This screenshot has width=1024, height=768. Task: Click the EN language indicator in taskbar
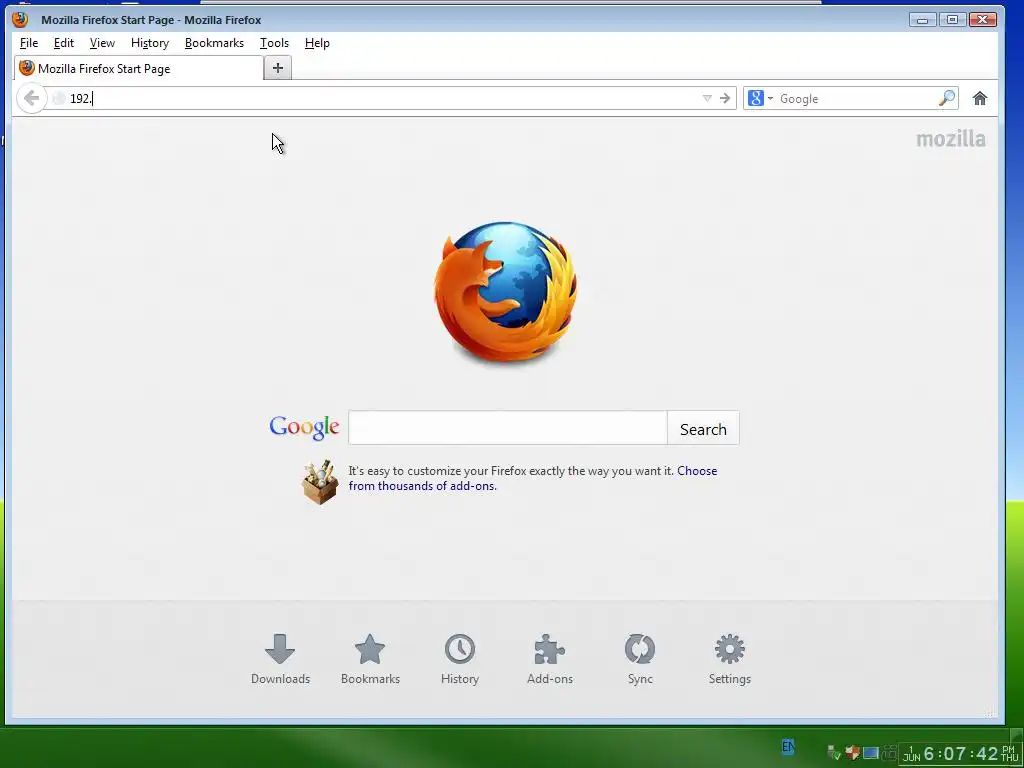[x=788, y=746]
